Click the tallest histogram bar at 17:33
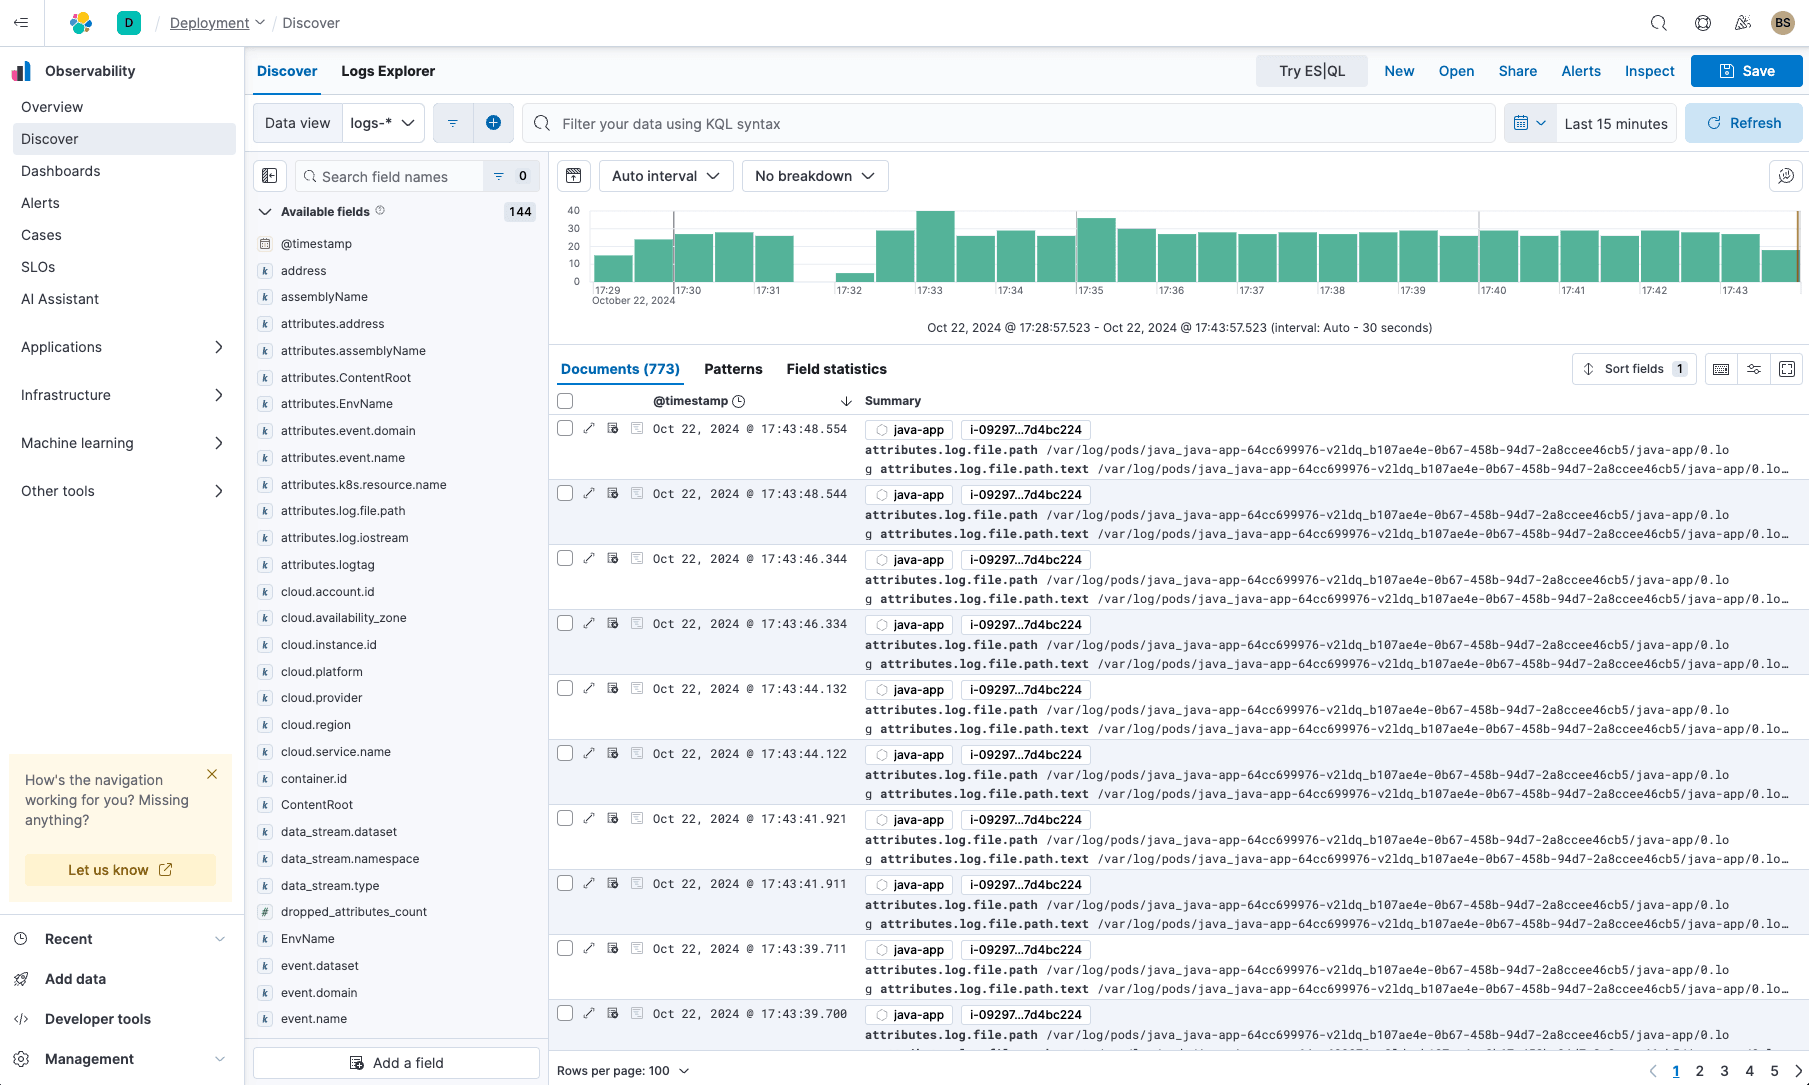The height and width of the screenshot is (1085, 1809). point(935,246)
